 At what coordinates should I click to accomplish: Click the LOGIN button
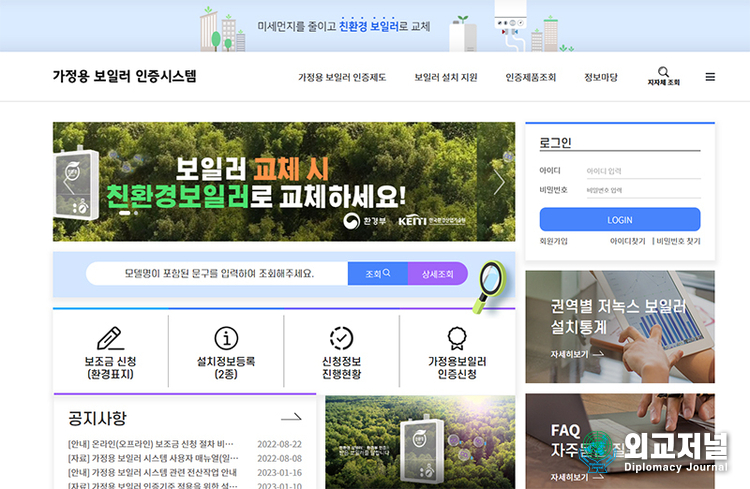click(620, 220)
